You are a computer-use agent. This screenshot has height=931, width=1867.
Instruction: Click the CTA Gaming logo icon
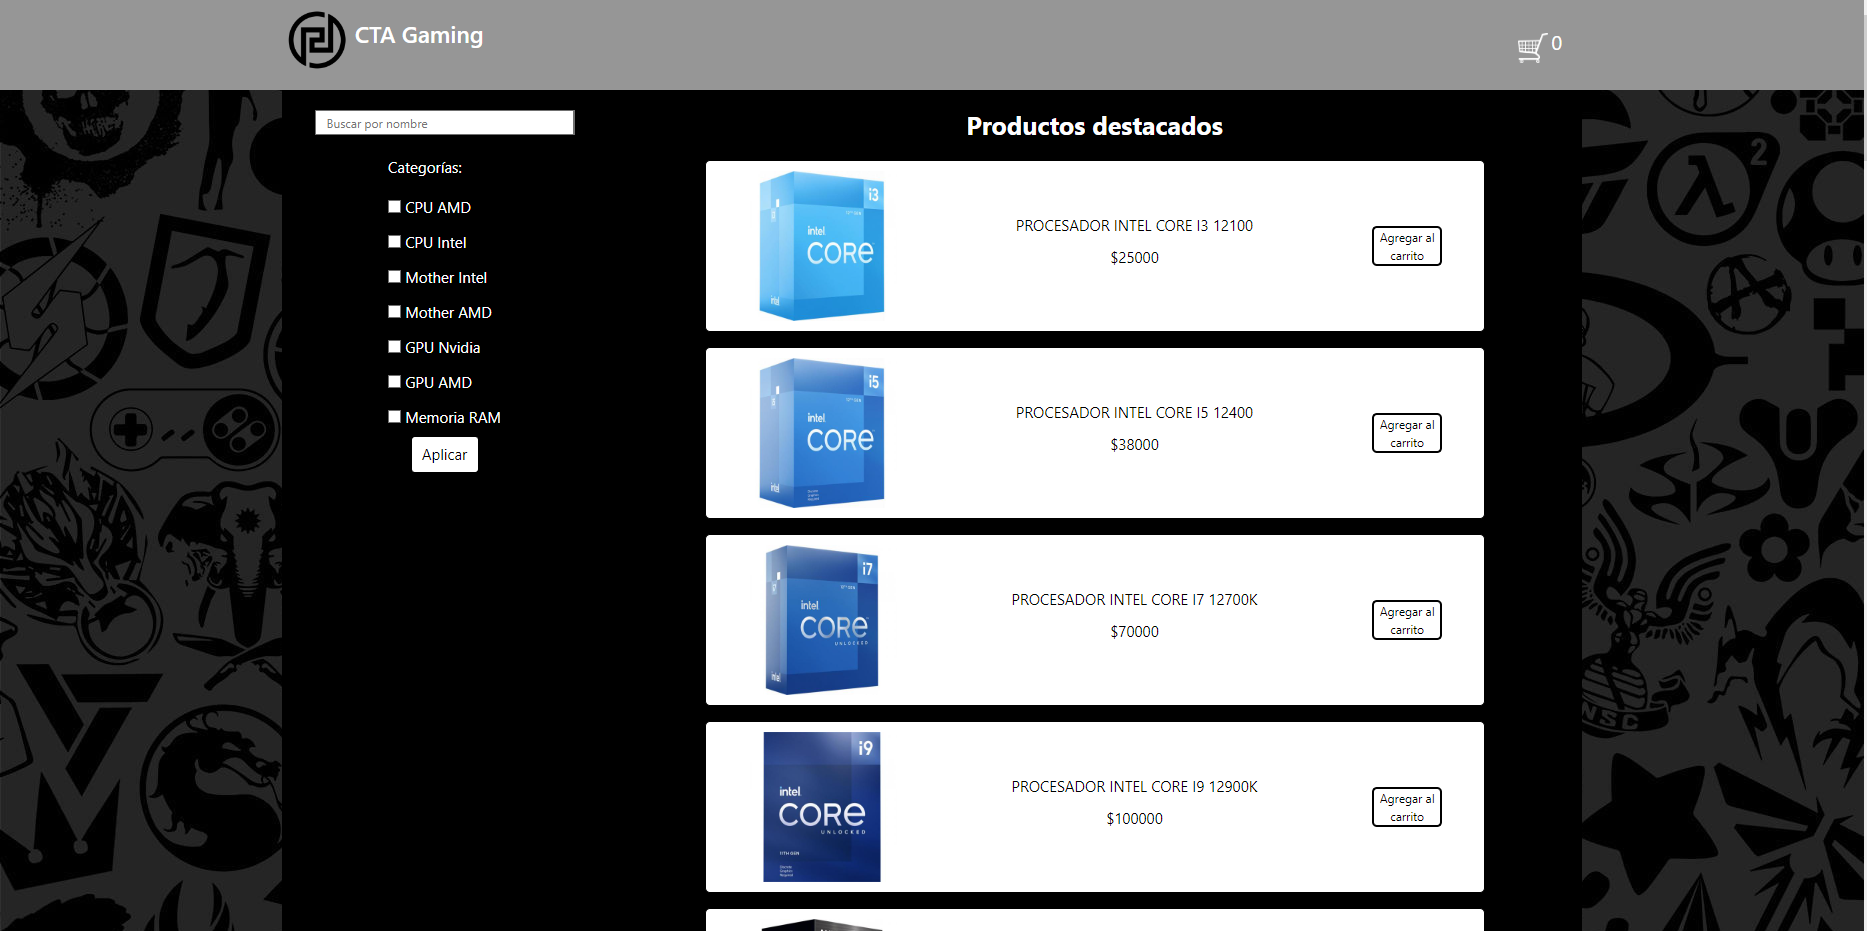coord(317,40)
